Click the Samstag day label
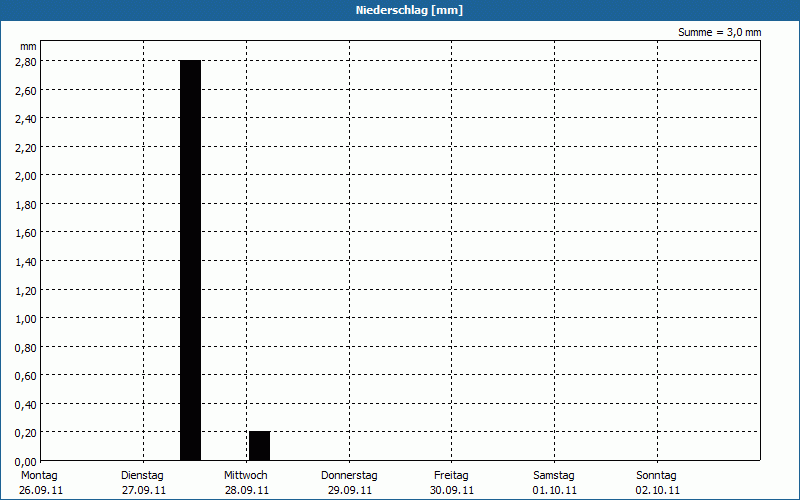 click(x=554, y=476)
